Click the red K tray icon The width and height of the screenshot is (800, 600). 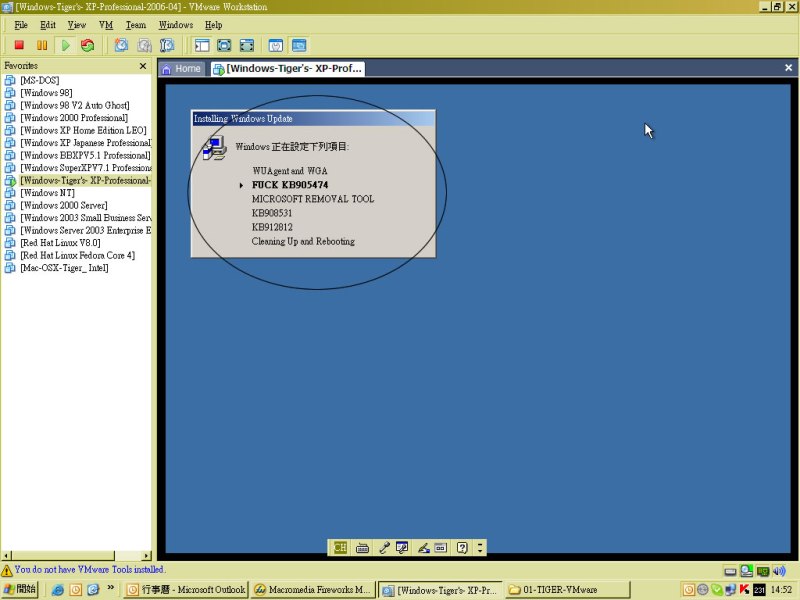pyautogui.click(x=745, y=590)
